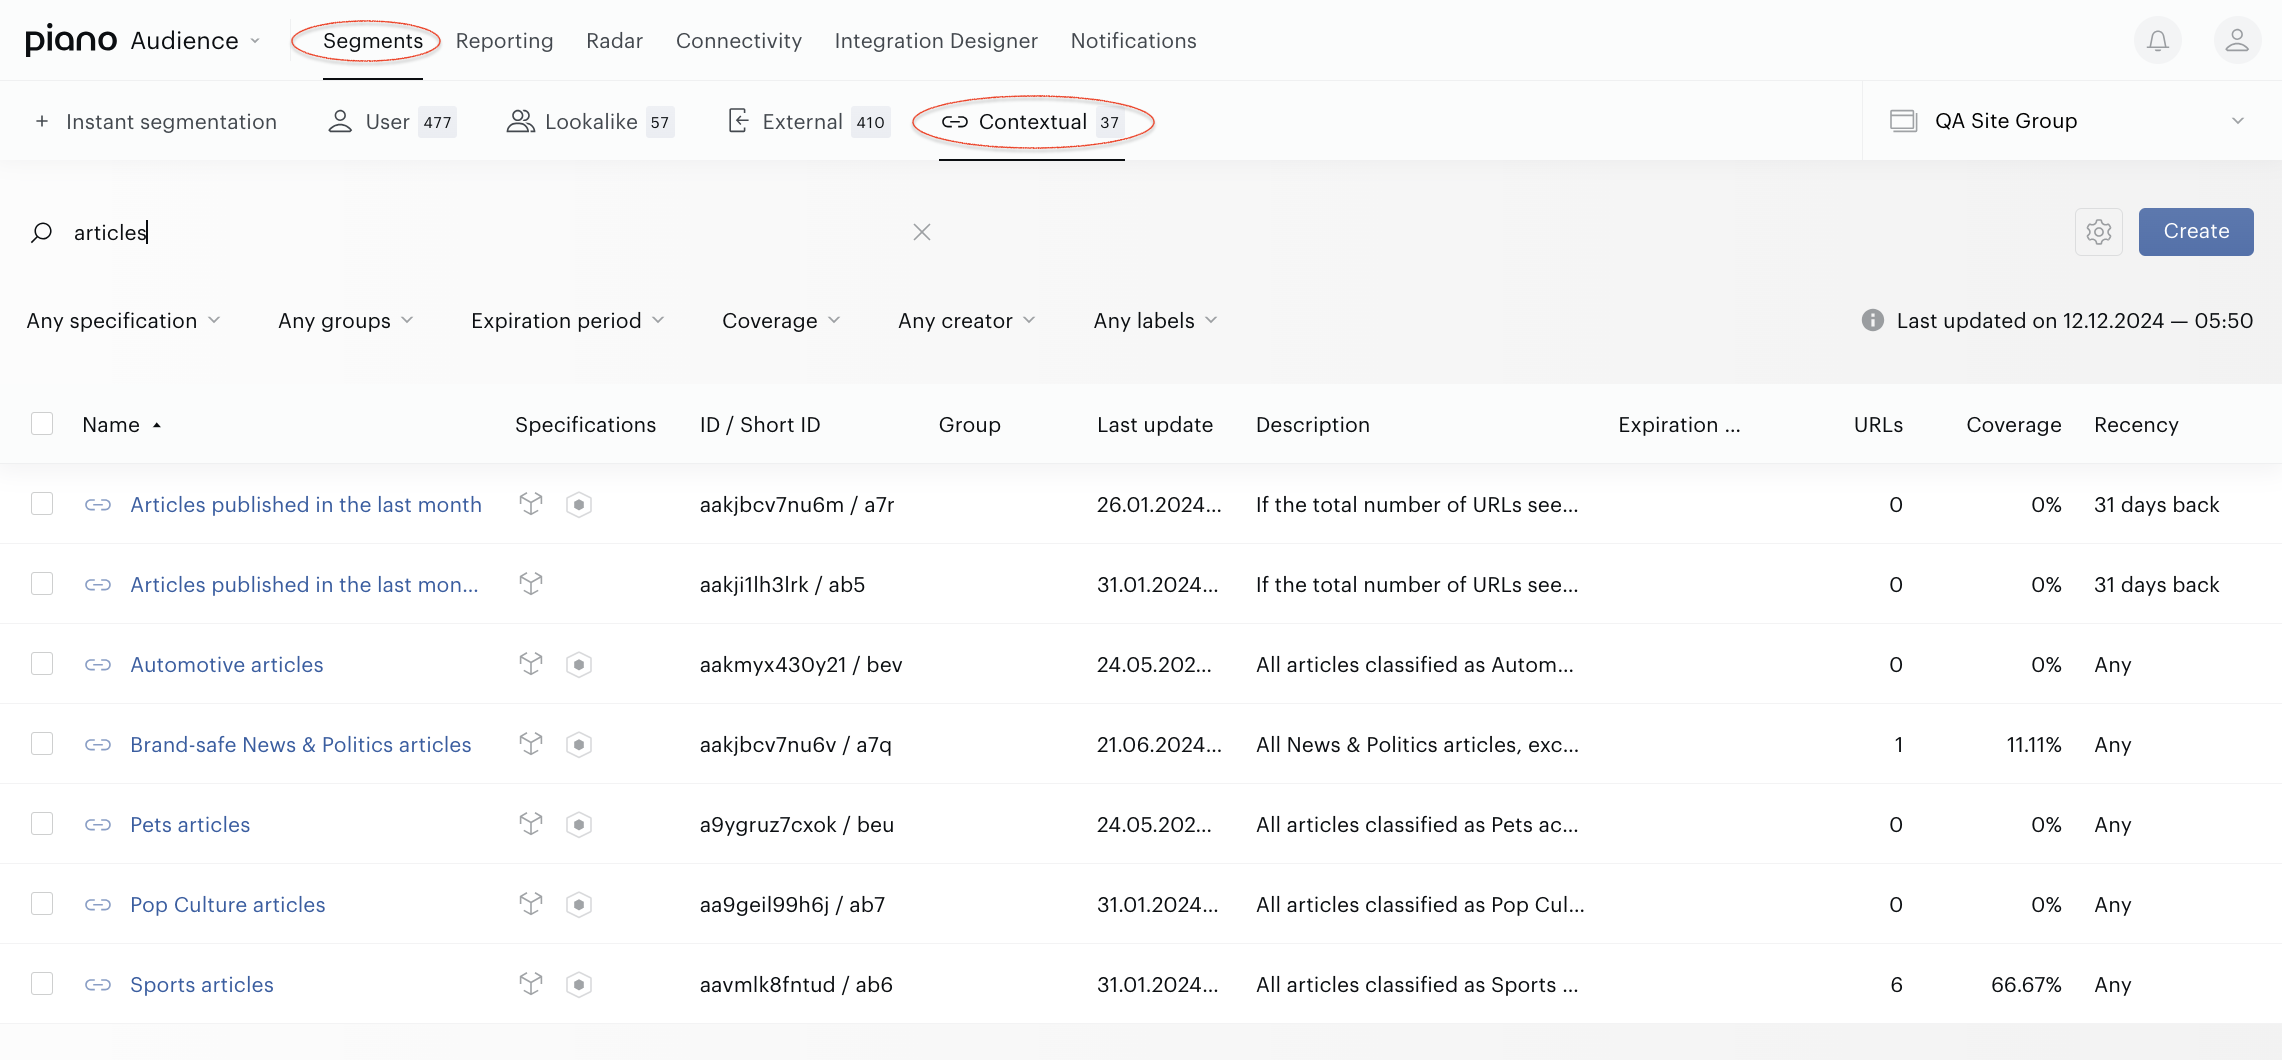Clear the search with the X icon
Screen dimensions: 2282x1060
tap(922, 232)
